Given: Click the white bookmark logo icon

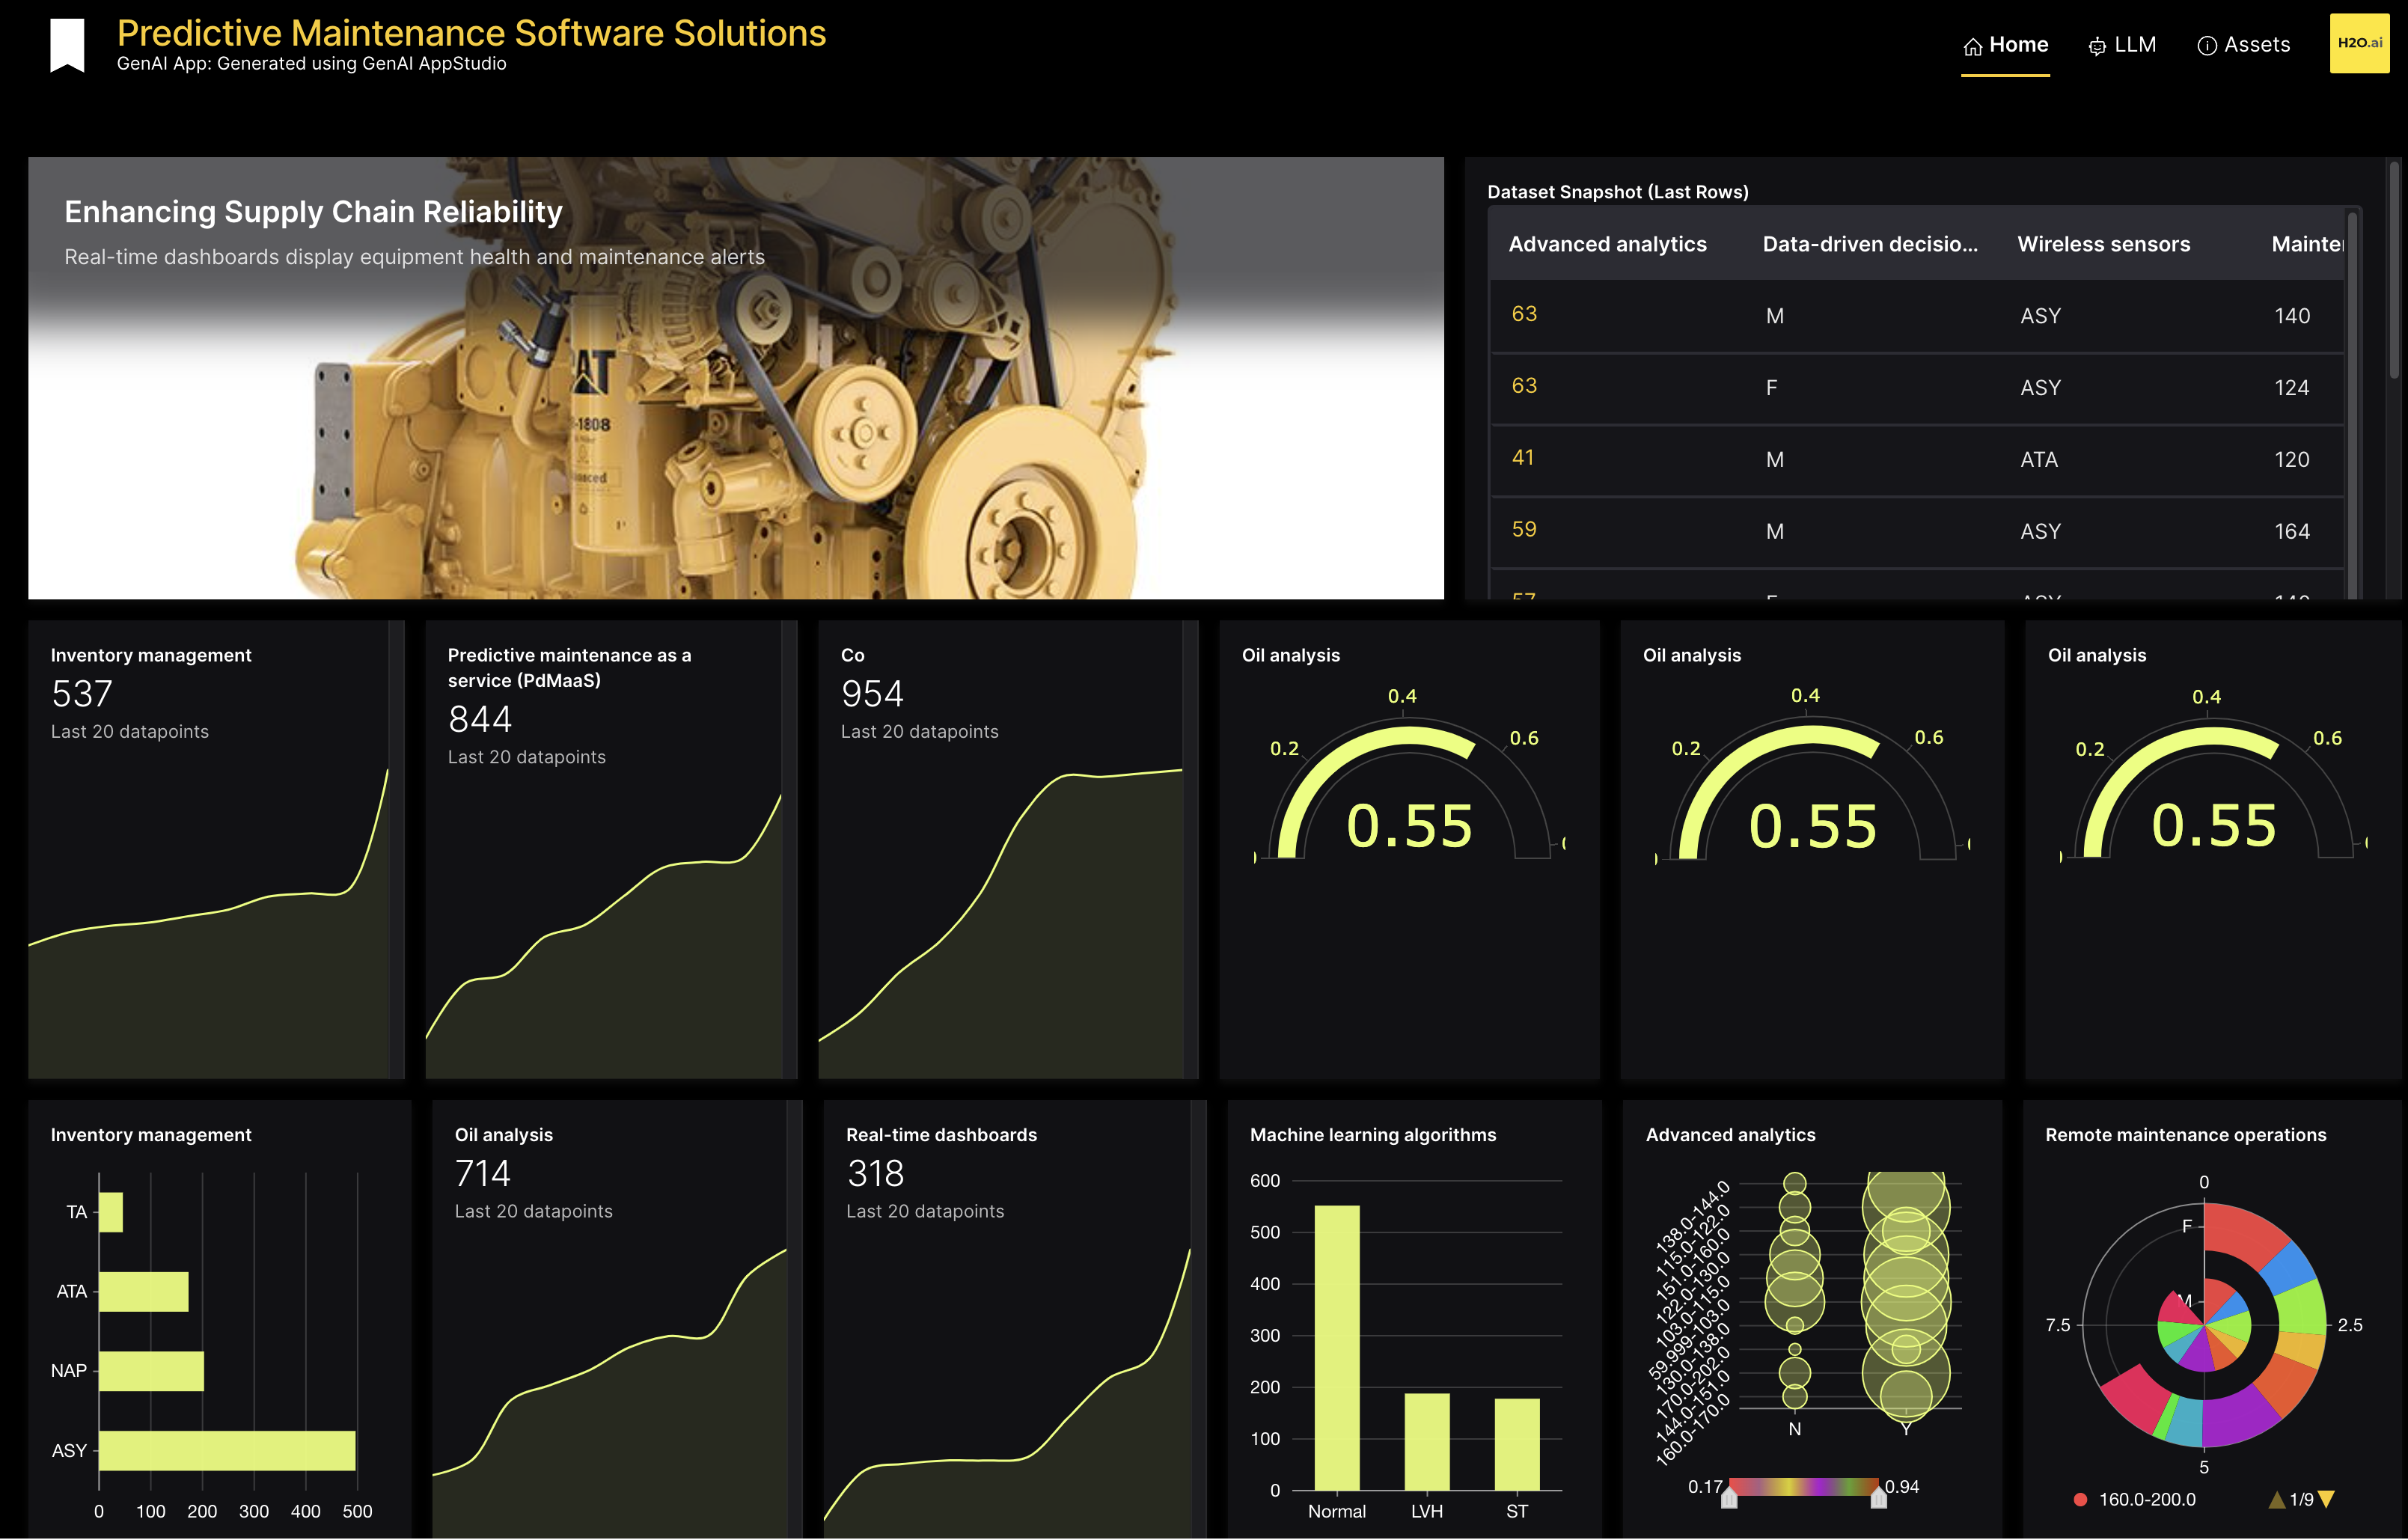Looking at the screenshot, I should click(x=67, y=45).
